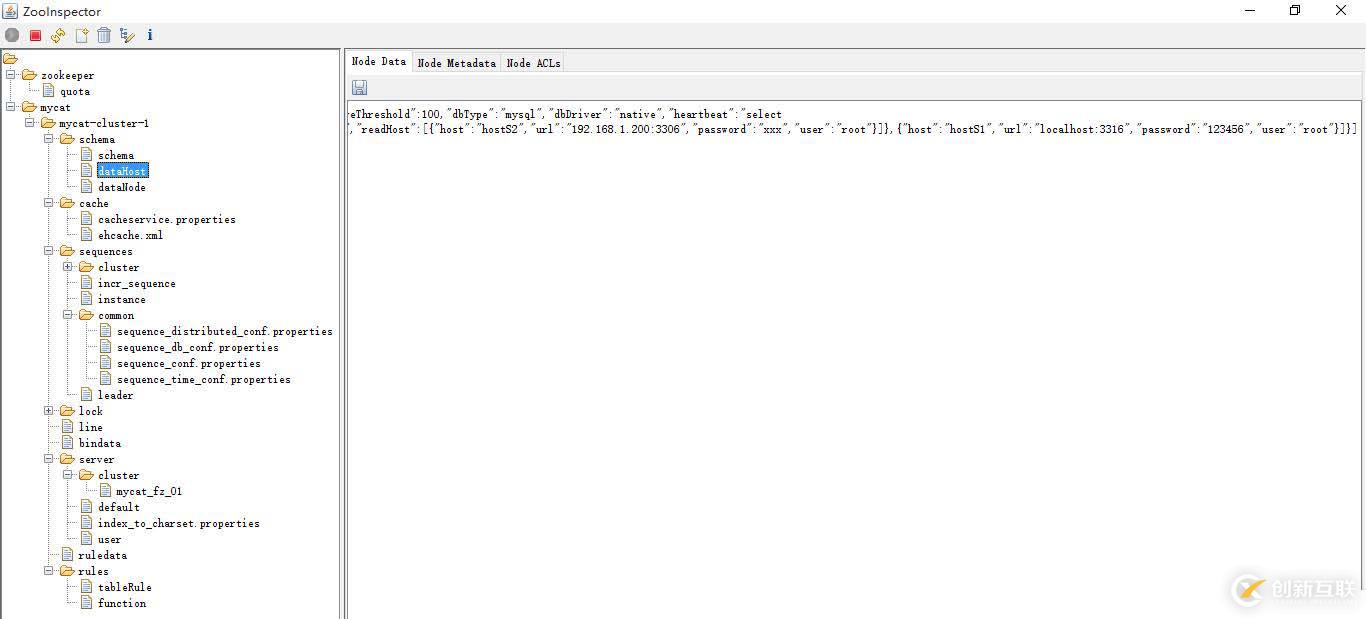
Task: Expand the cluster node under sequences
Action: pos(68,267)
